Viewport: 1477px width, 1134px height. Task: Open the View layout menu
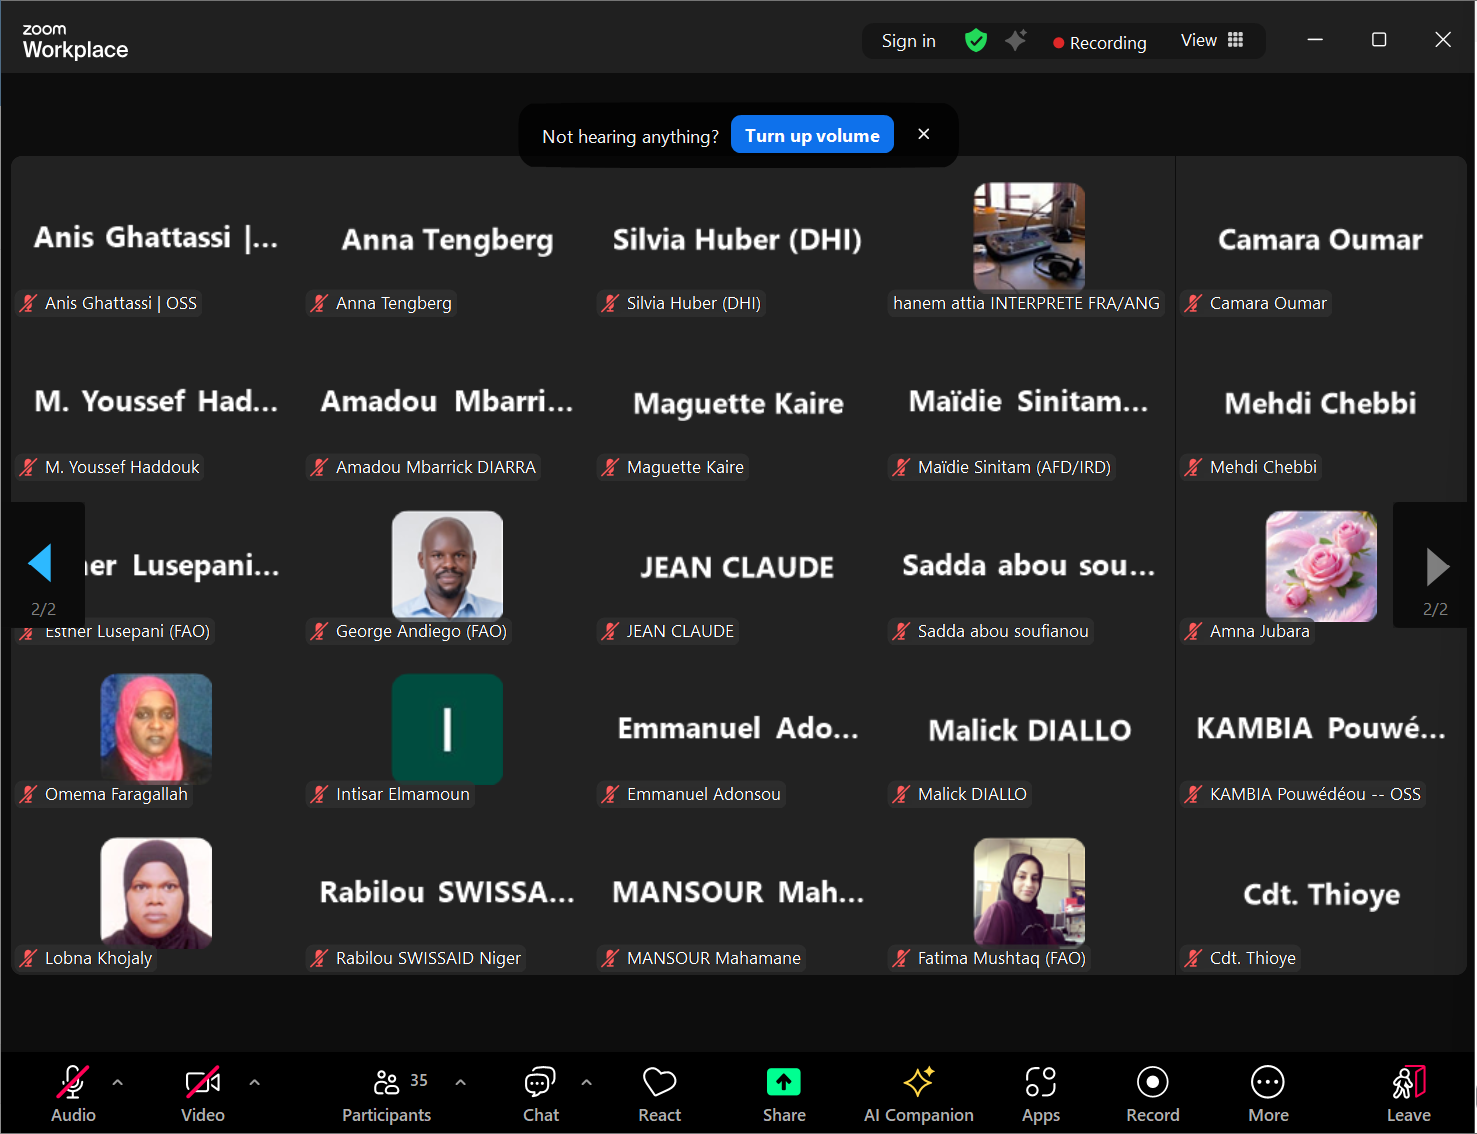tap(1211, 41)
